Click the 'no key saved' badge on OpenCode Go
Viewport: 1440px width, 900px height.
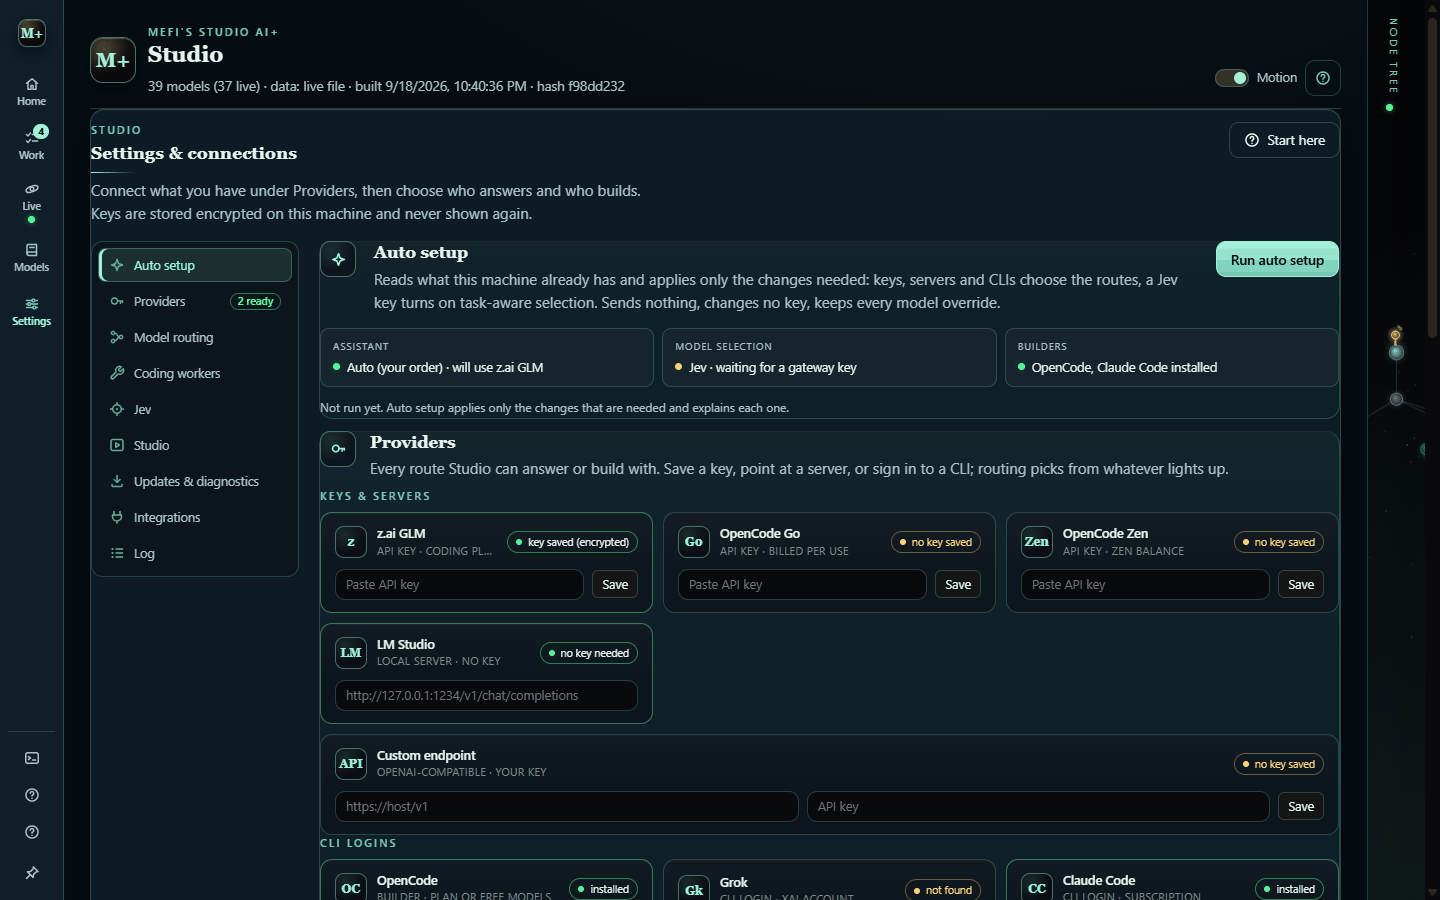pyautogui.click(x=936, y=542)
